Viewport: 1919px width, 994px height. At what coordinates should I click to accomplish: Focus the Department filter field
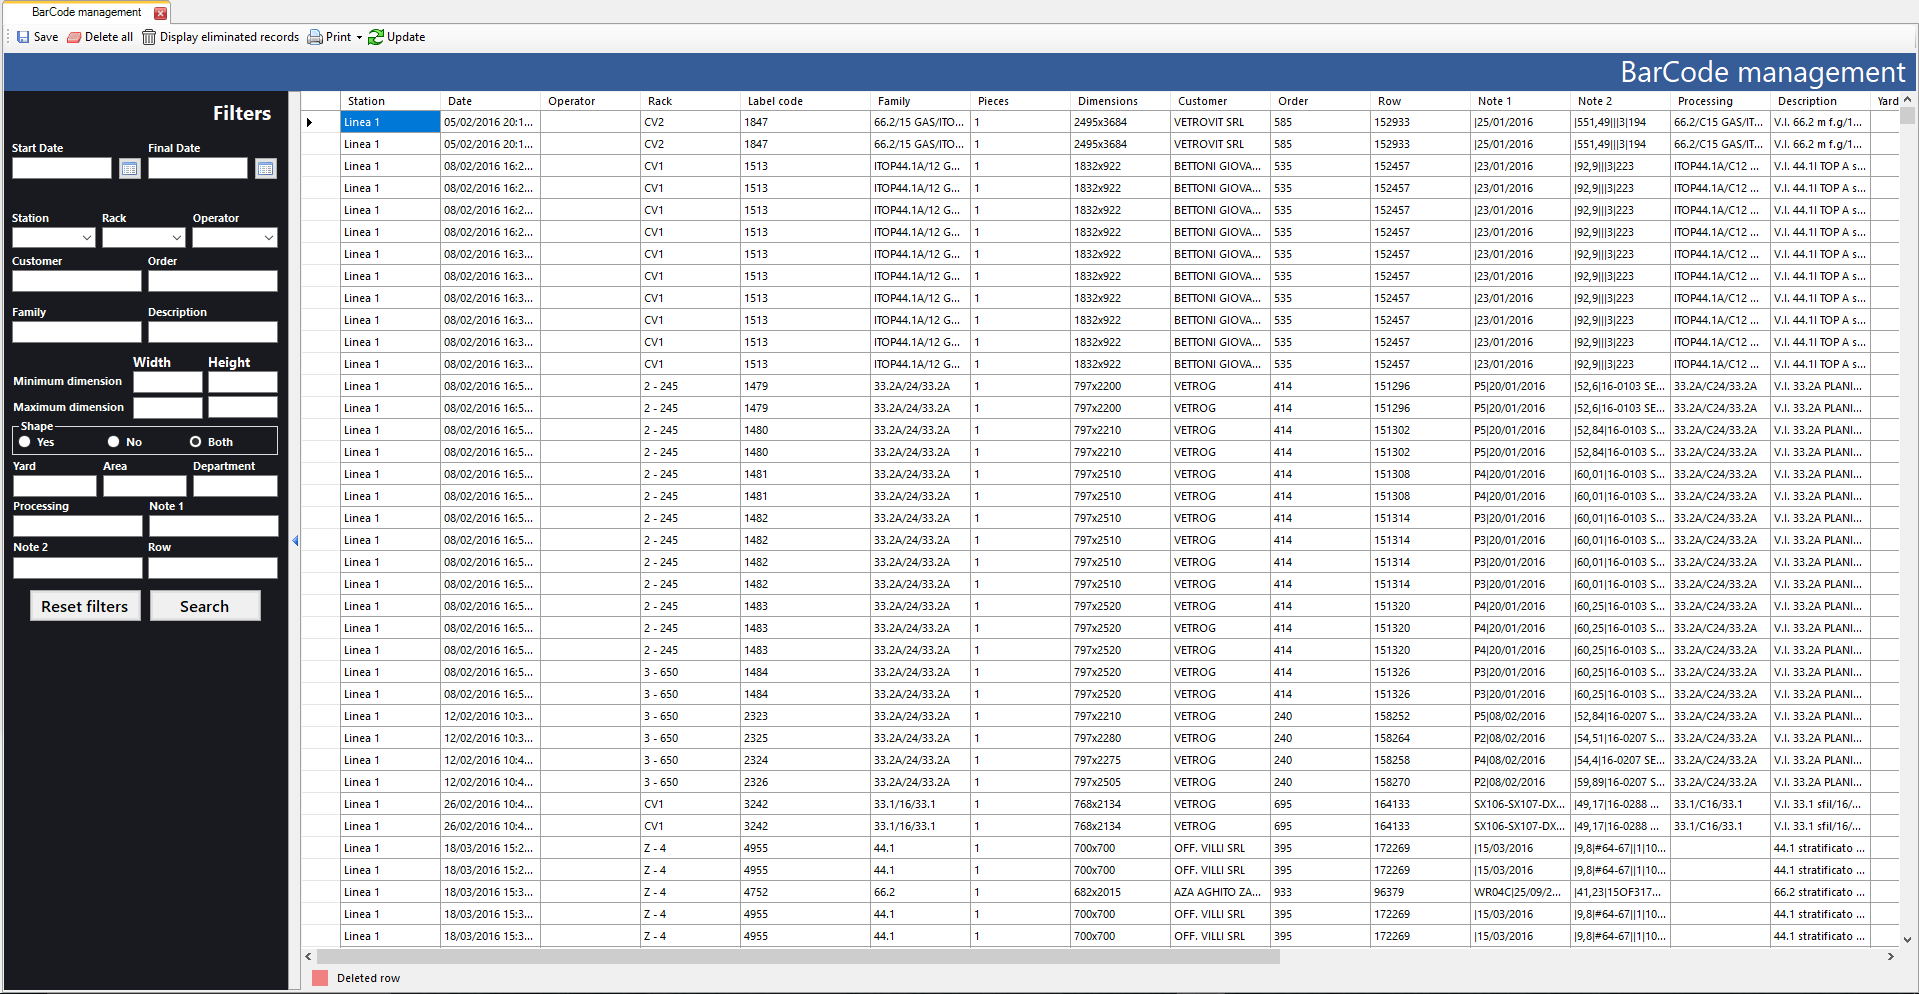[235, 486]
